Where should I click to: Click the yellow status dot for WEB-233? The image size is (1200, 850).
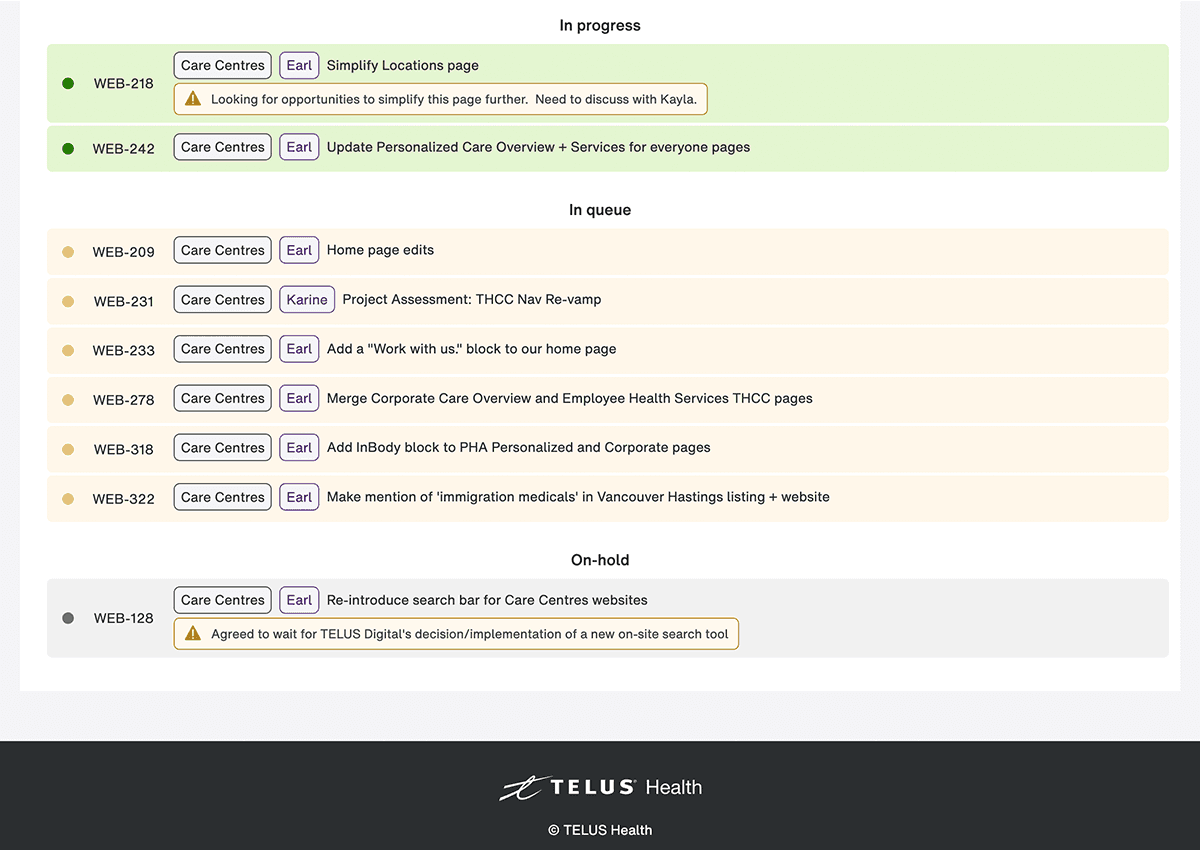pos(68,351)
